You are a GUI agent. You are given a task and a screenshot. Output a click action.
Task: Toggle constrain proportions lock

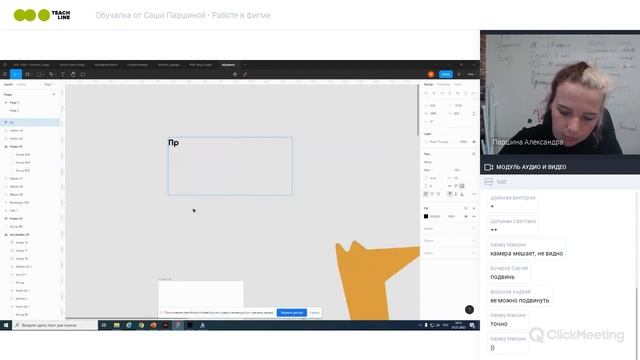(x=474, y=113)
